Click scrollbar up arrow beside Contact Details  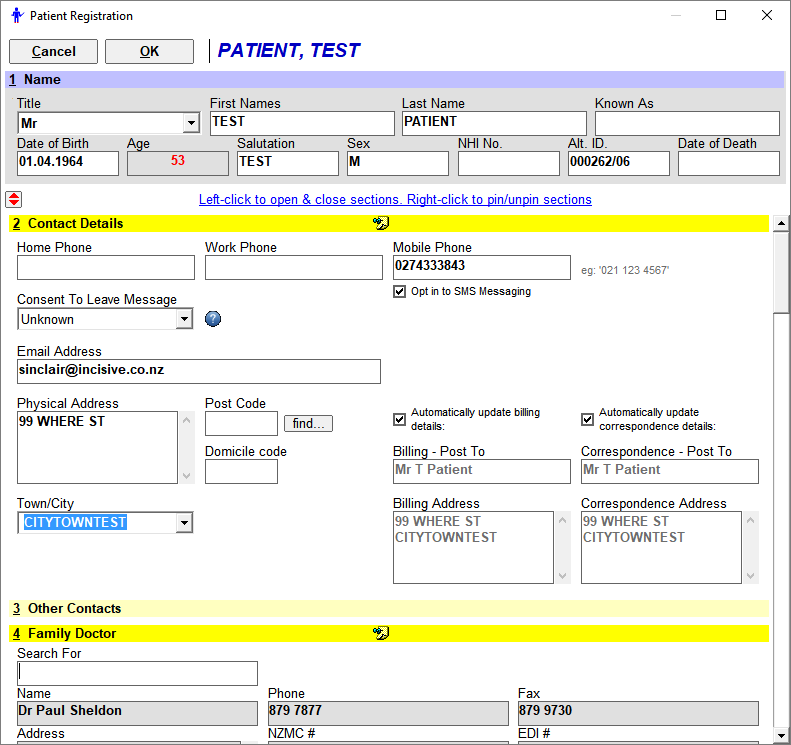[781, 223]
